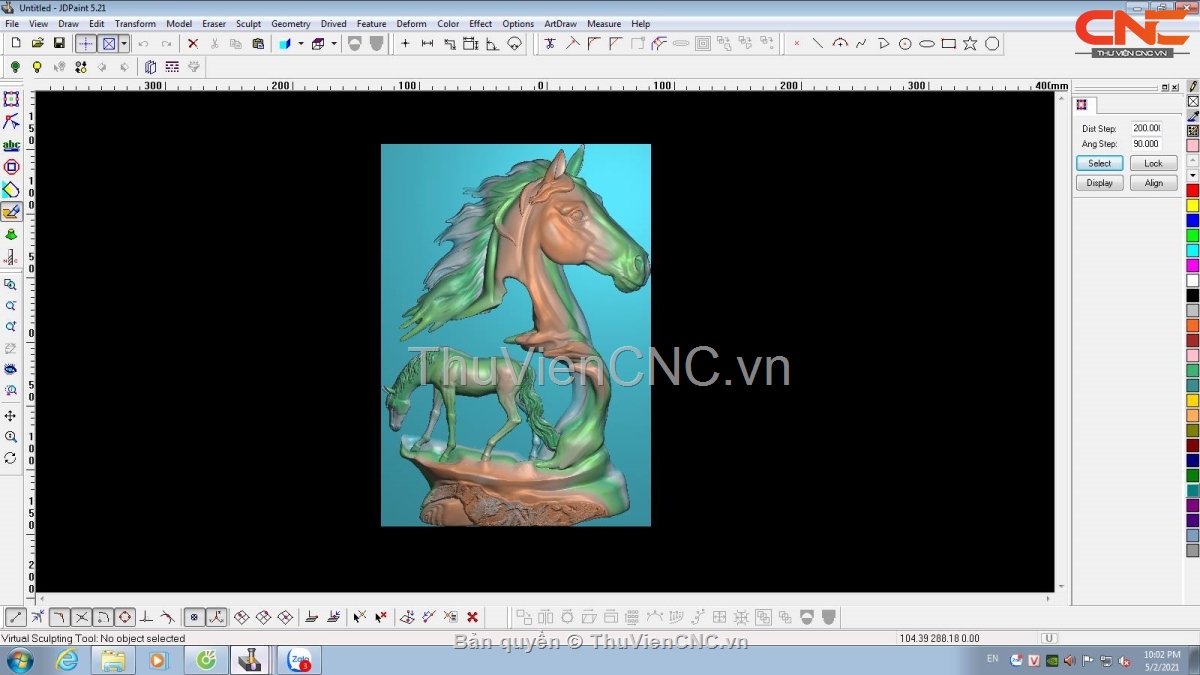Image resolution: width=1200 pixels, height=675 pixels.
Task: Click the concentric rectangles offset icon
Action: (702, 44)
